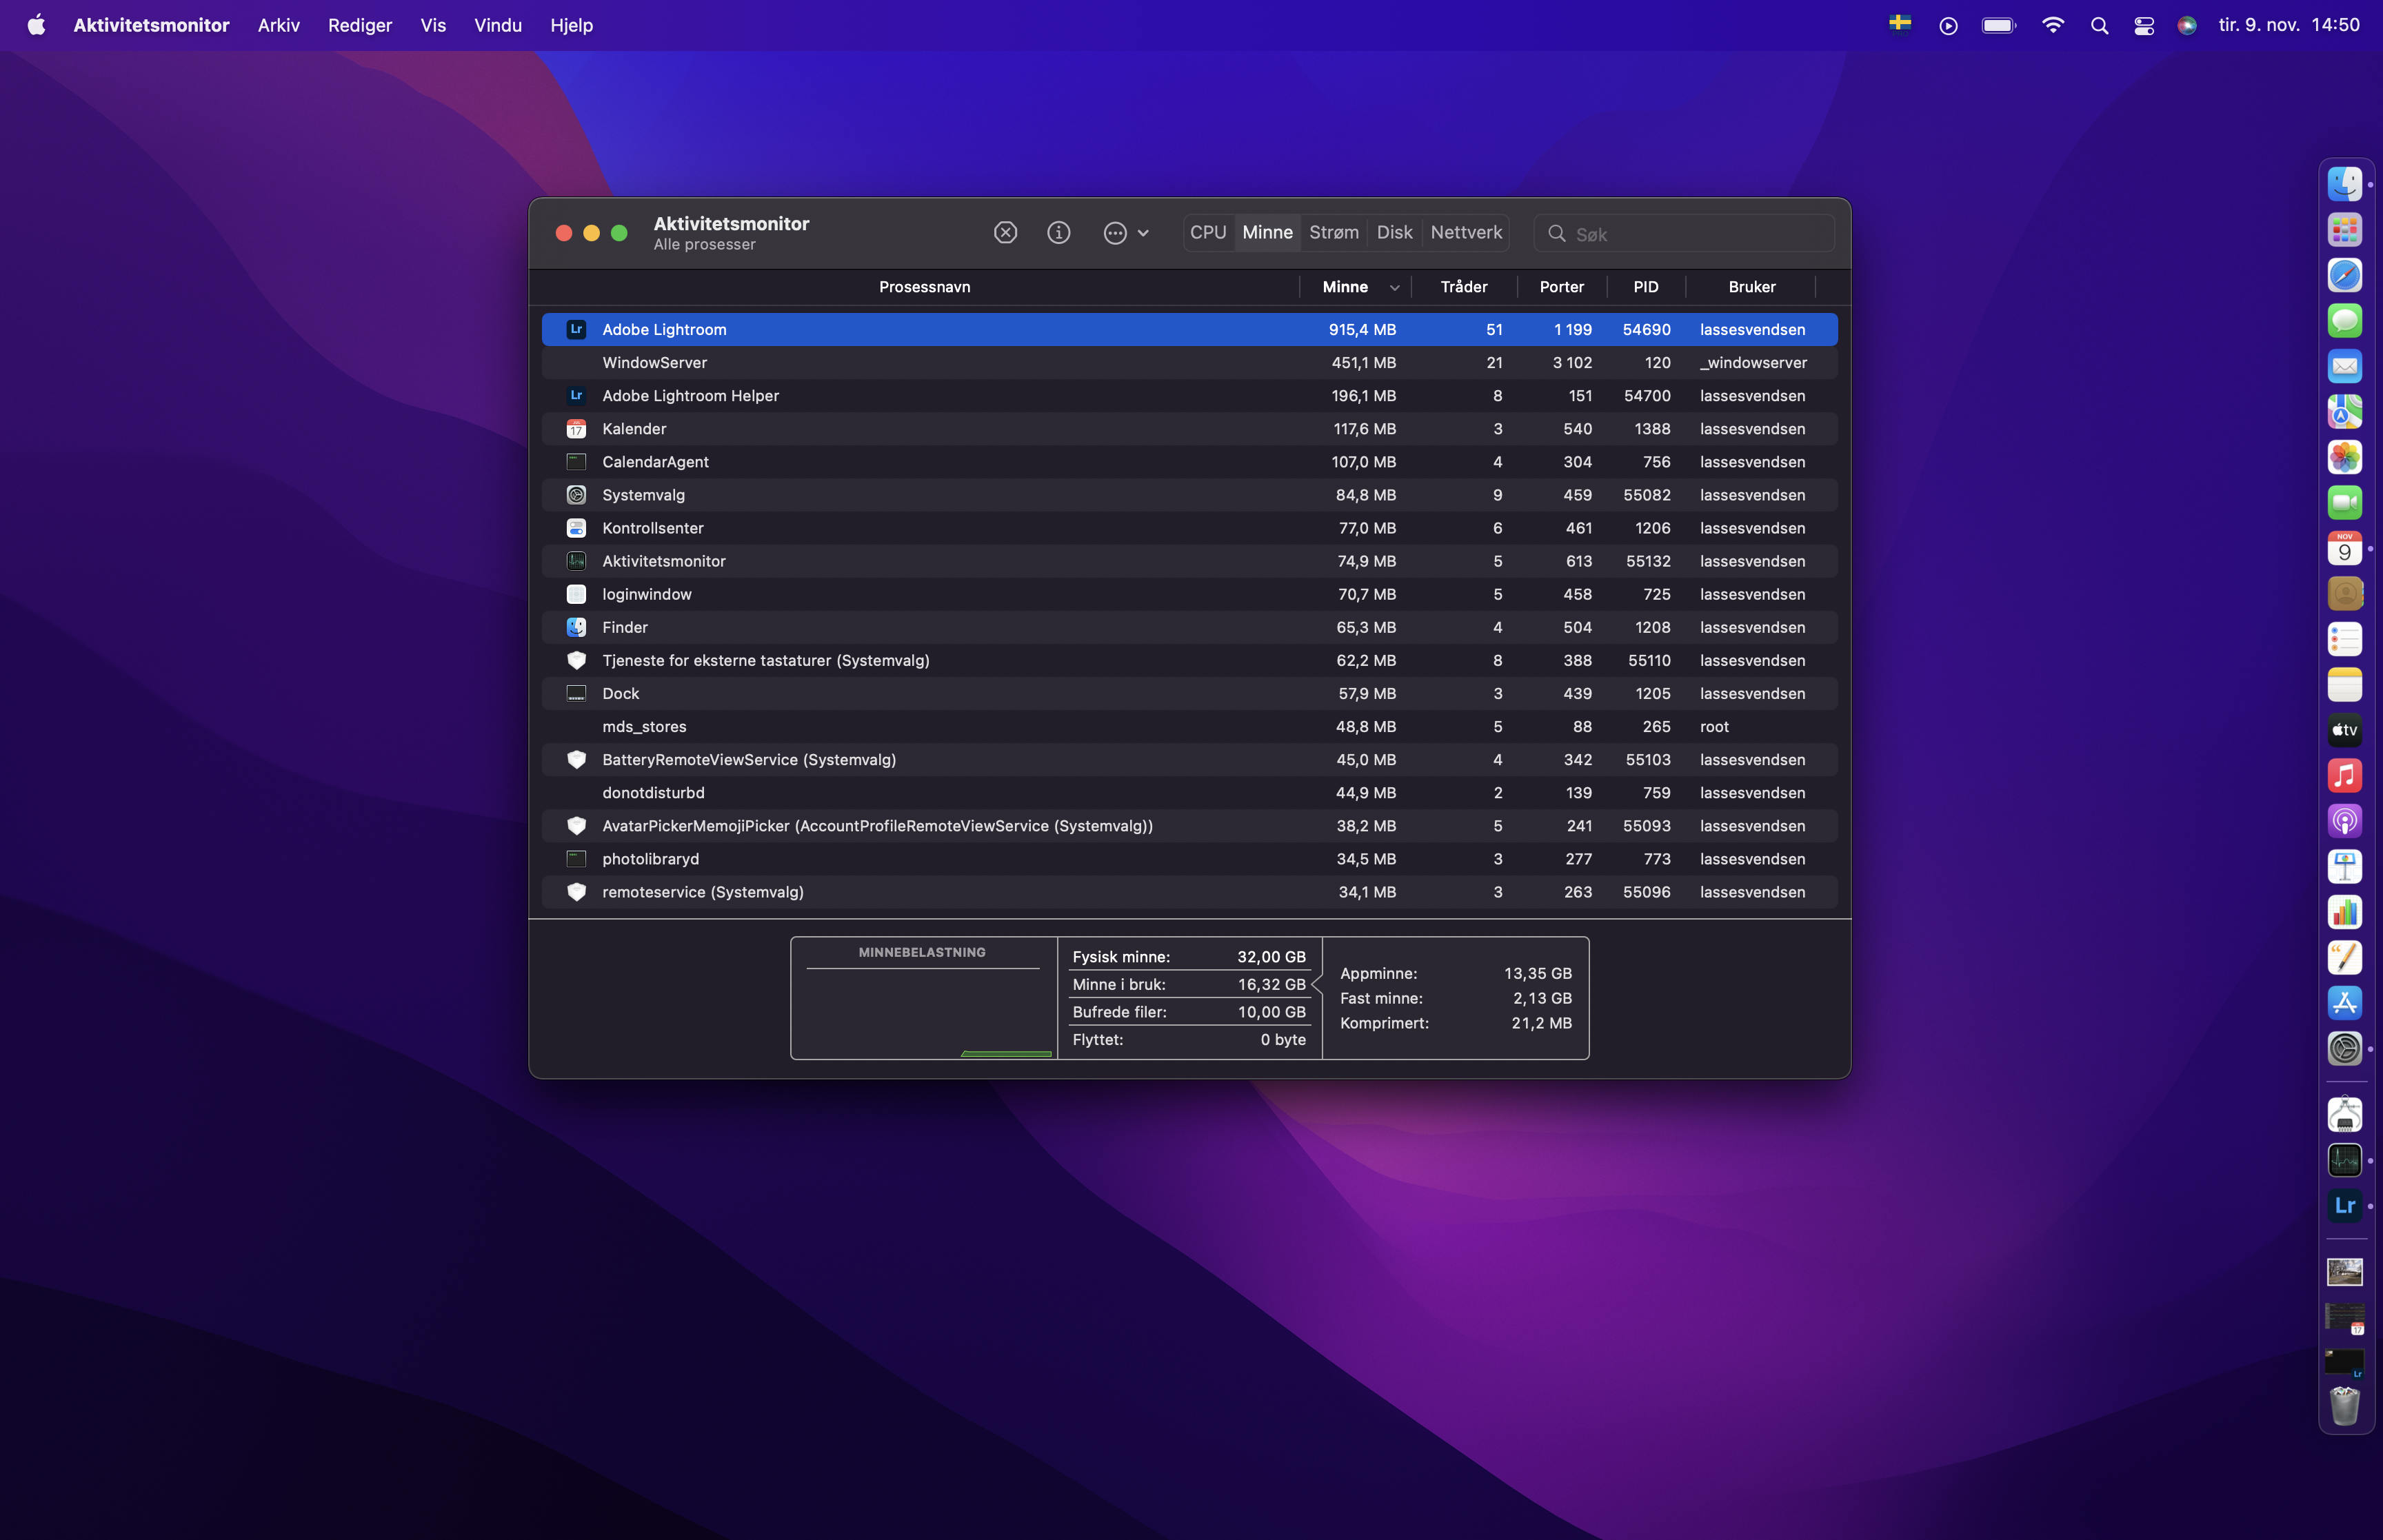Open Control Center from the menu bar
Viewport: 2383px width, 1540px height.
2143,25
